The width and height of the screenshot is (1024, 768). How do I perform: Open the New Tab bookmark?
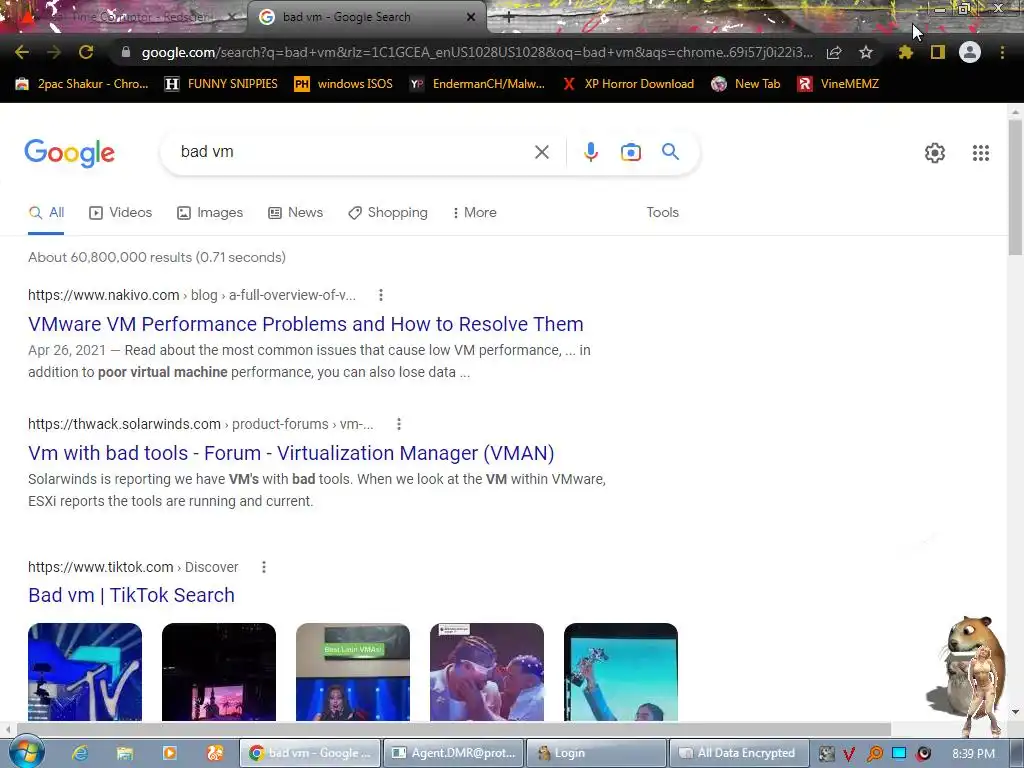click(745, 84)
